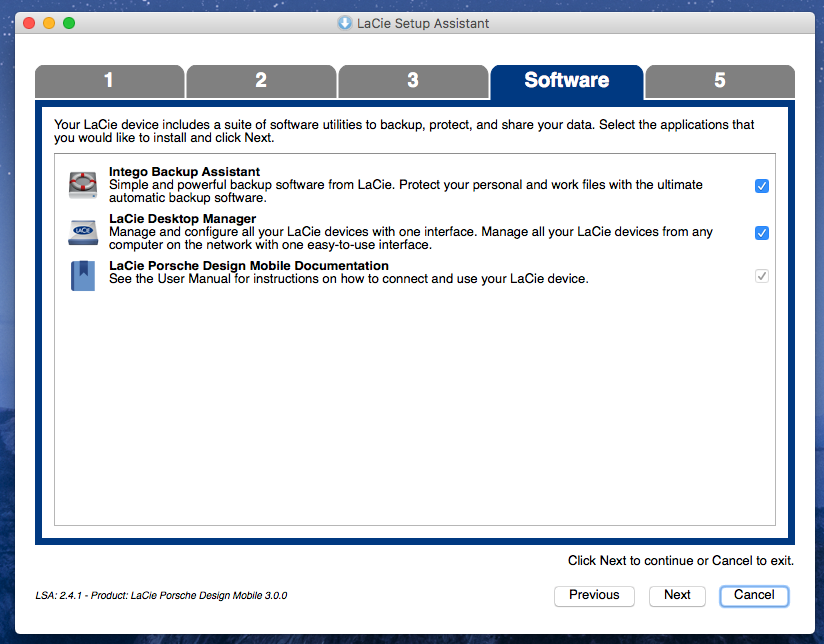
Task: Go to step 2 tab
Action: coord(261,81)
